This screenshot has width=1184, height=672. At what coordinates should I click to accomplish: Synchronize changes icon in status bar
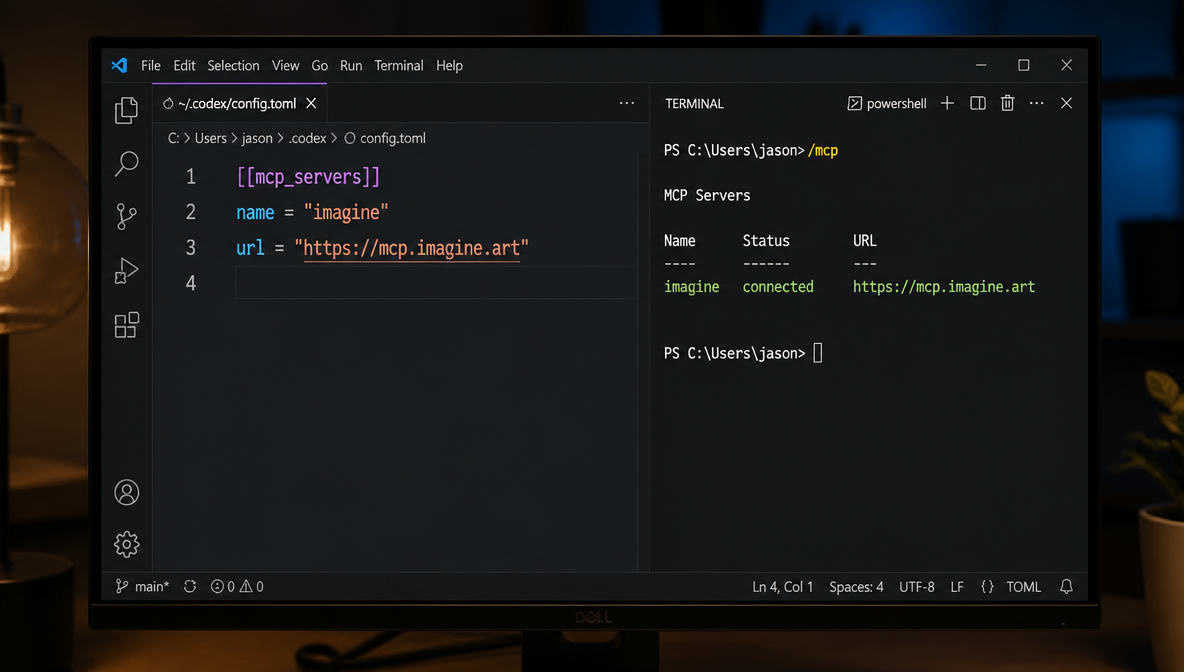pos(190,587)
